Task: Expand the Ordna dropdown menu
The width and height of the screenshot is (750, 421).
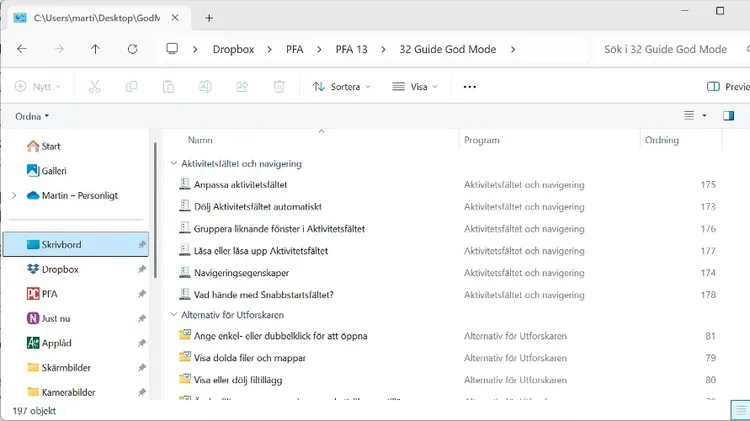Action: click(x=32, y=116)
